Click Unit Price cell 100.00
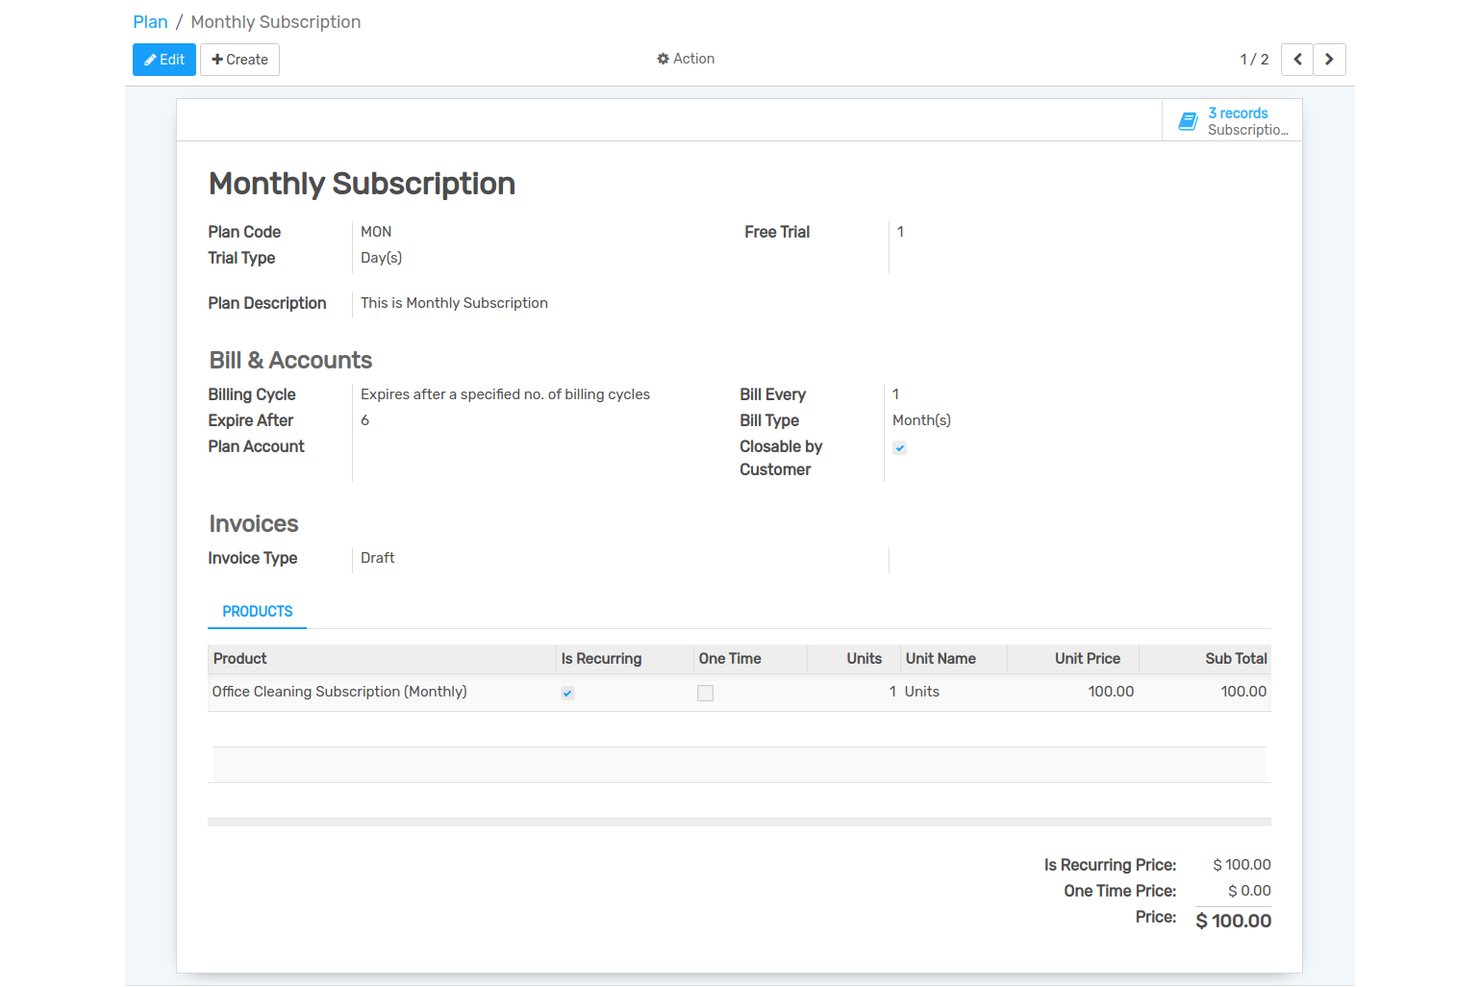The image size is (1480, 987). (x=1111, y=692)
